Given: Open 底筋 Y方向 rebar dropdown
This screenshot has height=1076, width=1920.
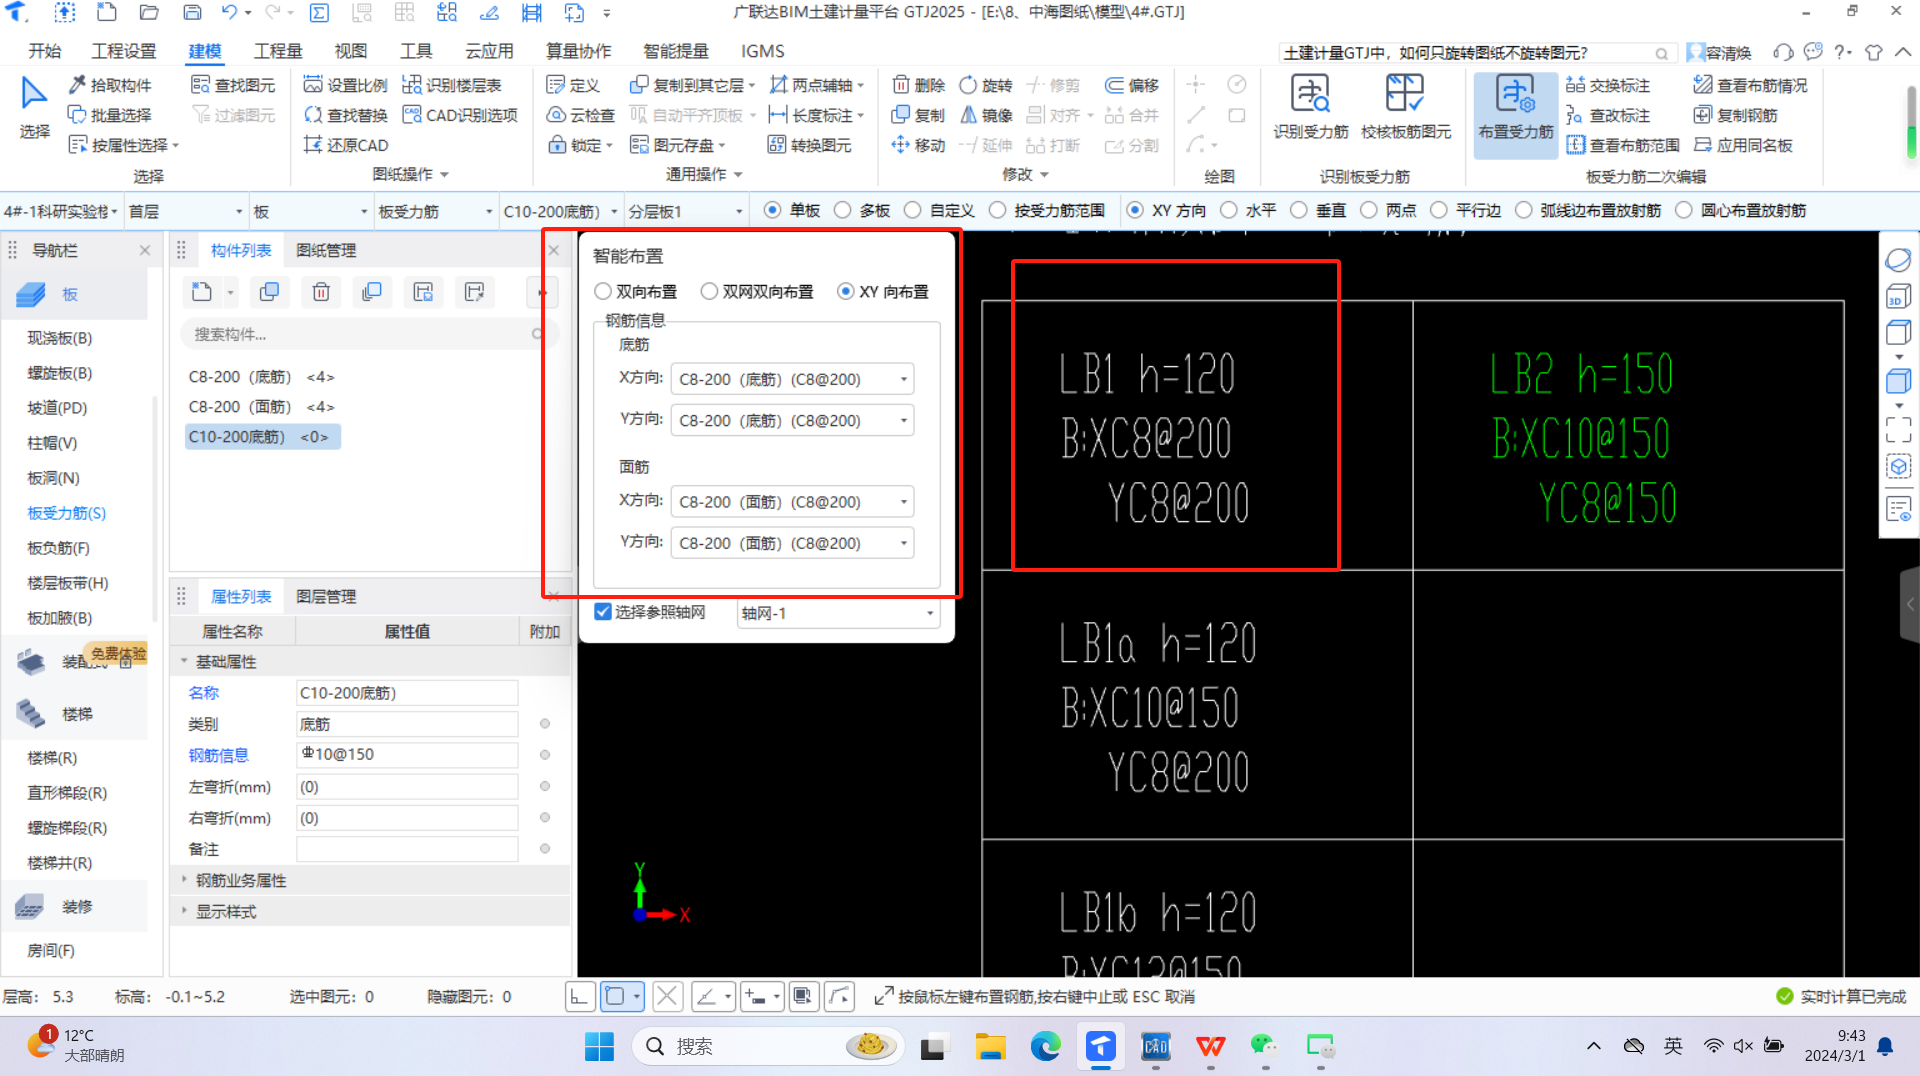Looking at the screenshot, I should [x=792, y=421].
